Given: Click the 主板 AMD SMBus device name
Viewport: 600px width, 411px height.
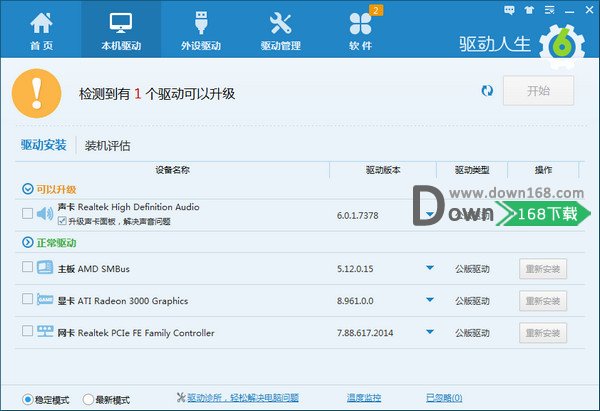Looking at the screenshot, I should 94,269.
